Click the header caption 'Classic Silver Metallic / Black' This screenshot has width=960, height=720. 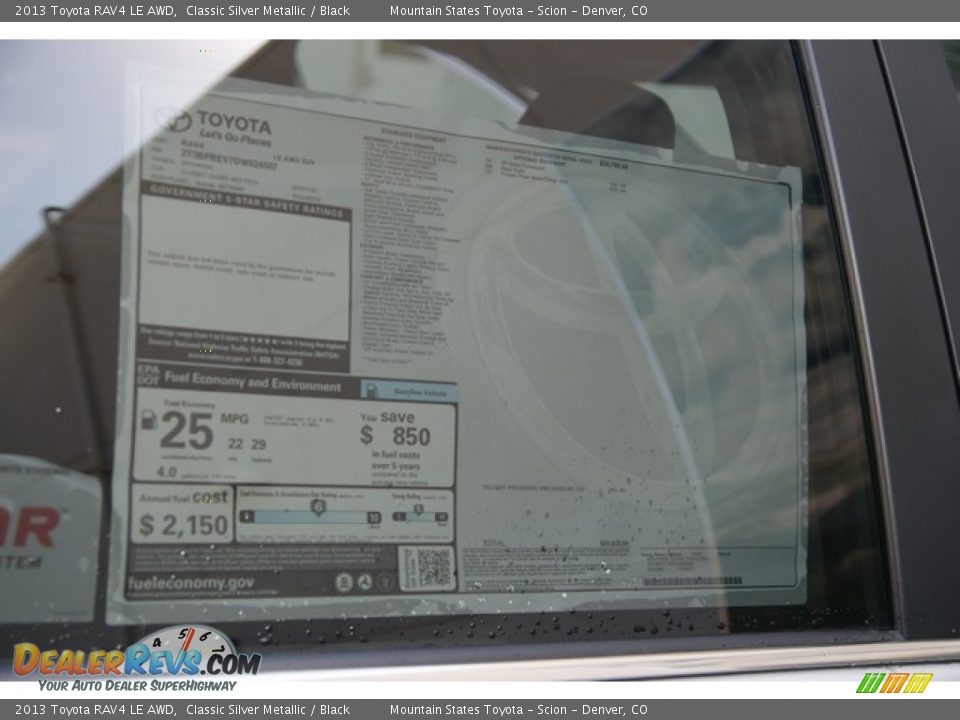[x=268, y=10]
